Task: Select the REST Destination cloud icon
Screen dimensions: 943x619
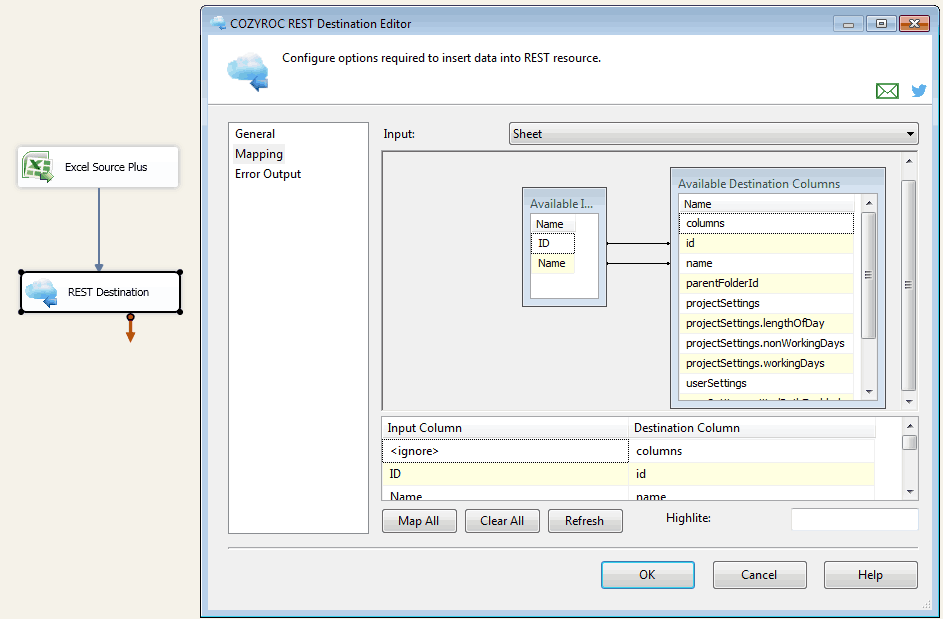Action: [41, 292]
